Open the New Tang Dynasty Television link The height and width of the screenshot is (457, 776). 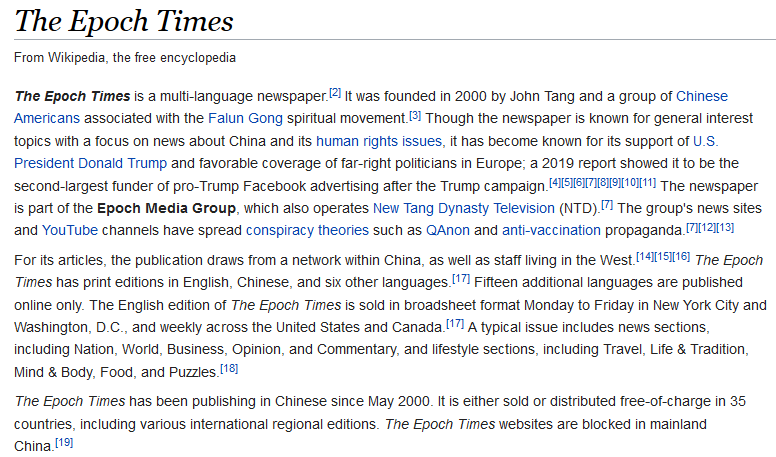point(463,208)
